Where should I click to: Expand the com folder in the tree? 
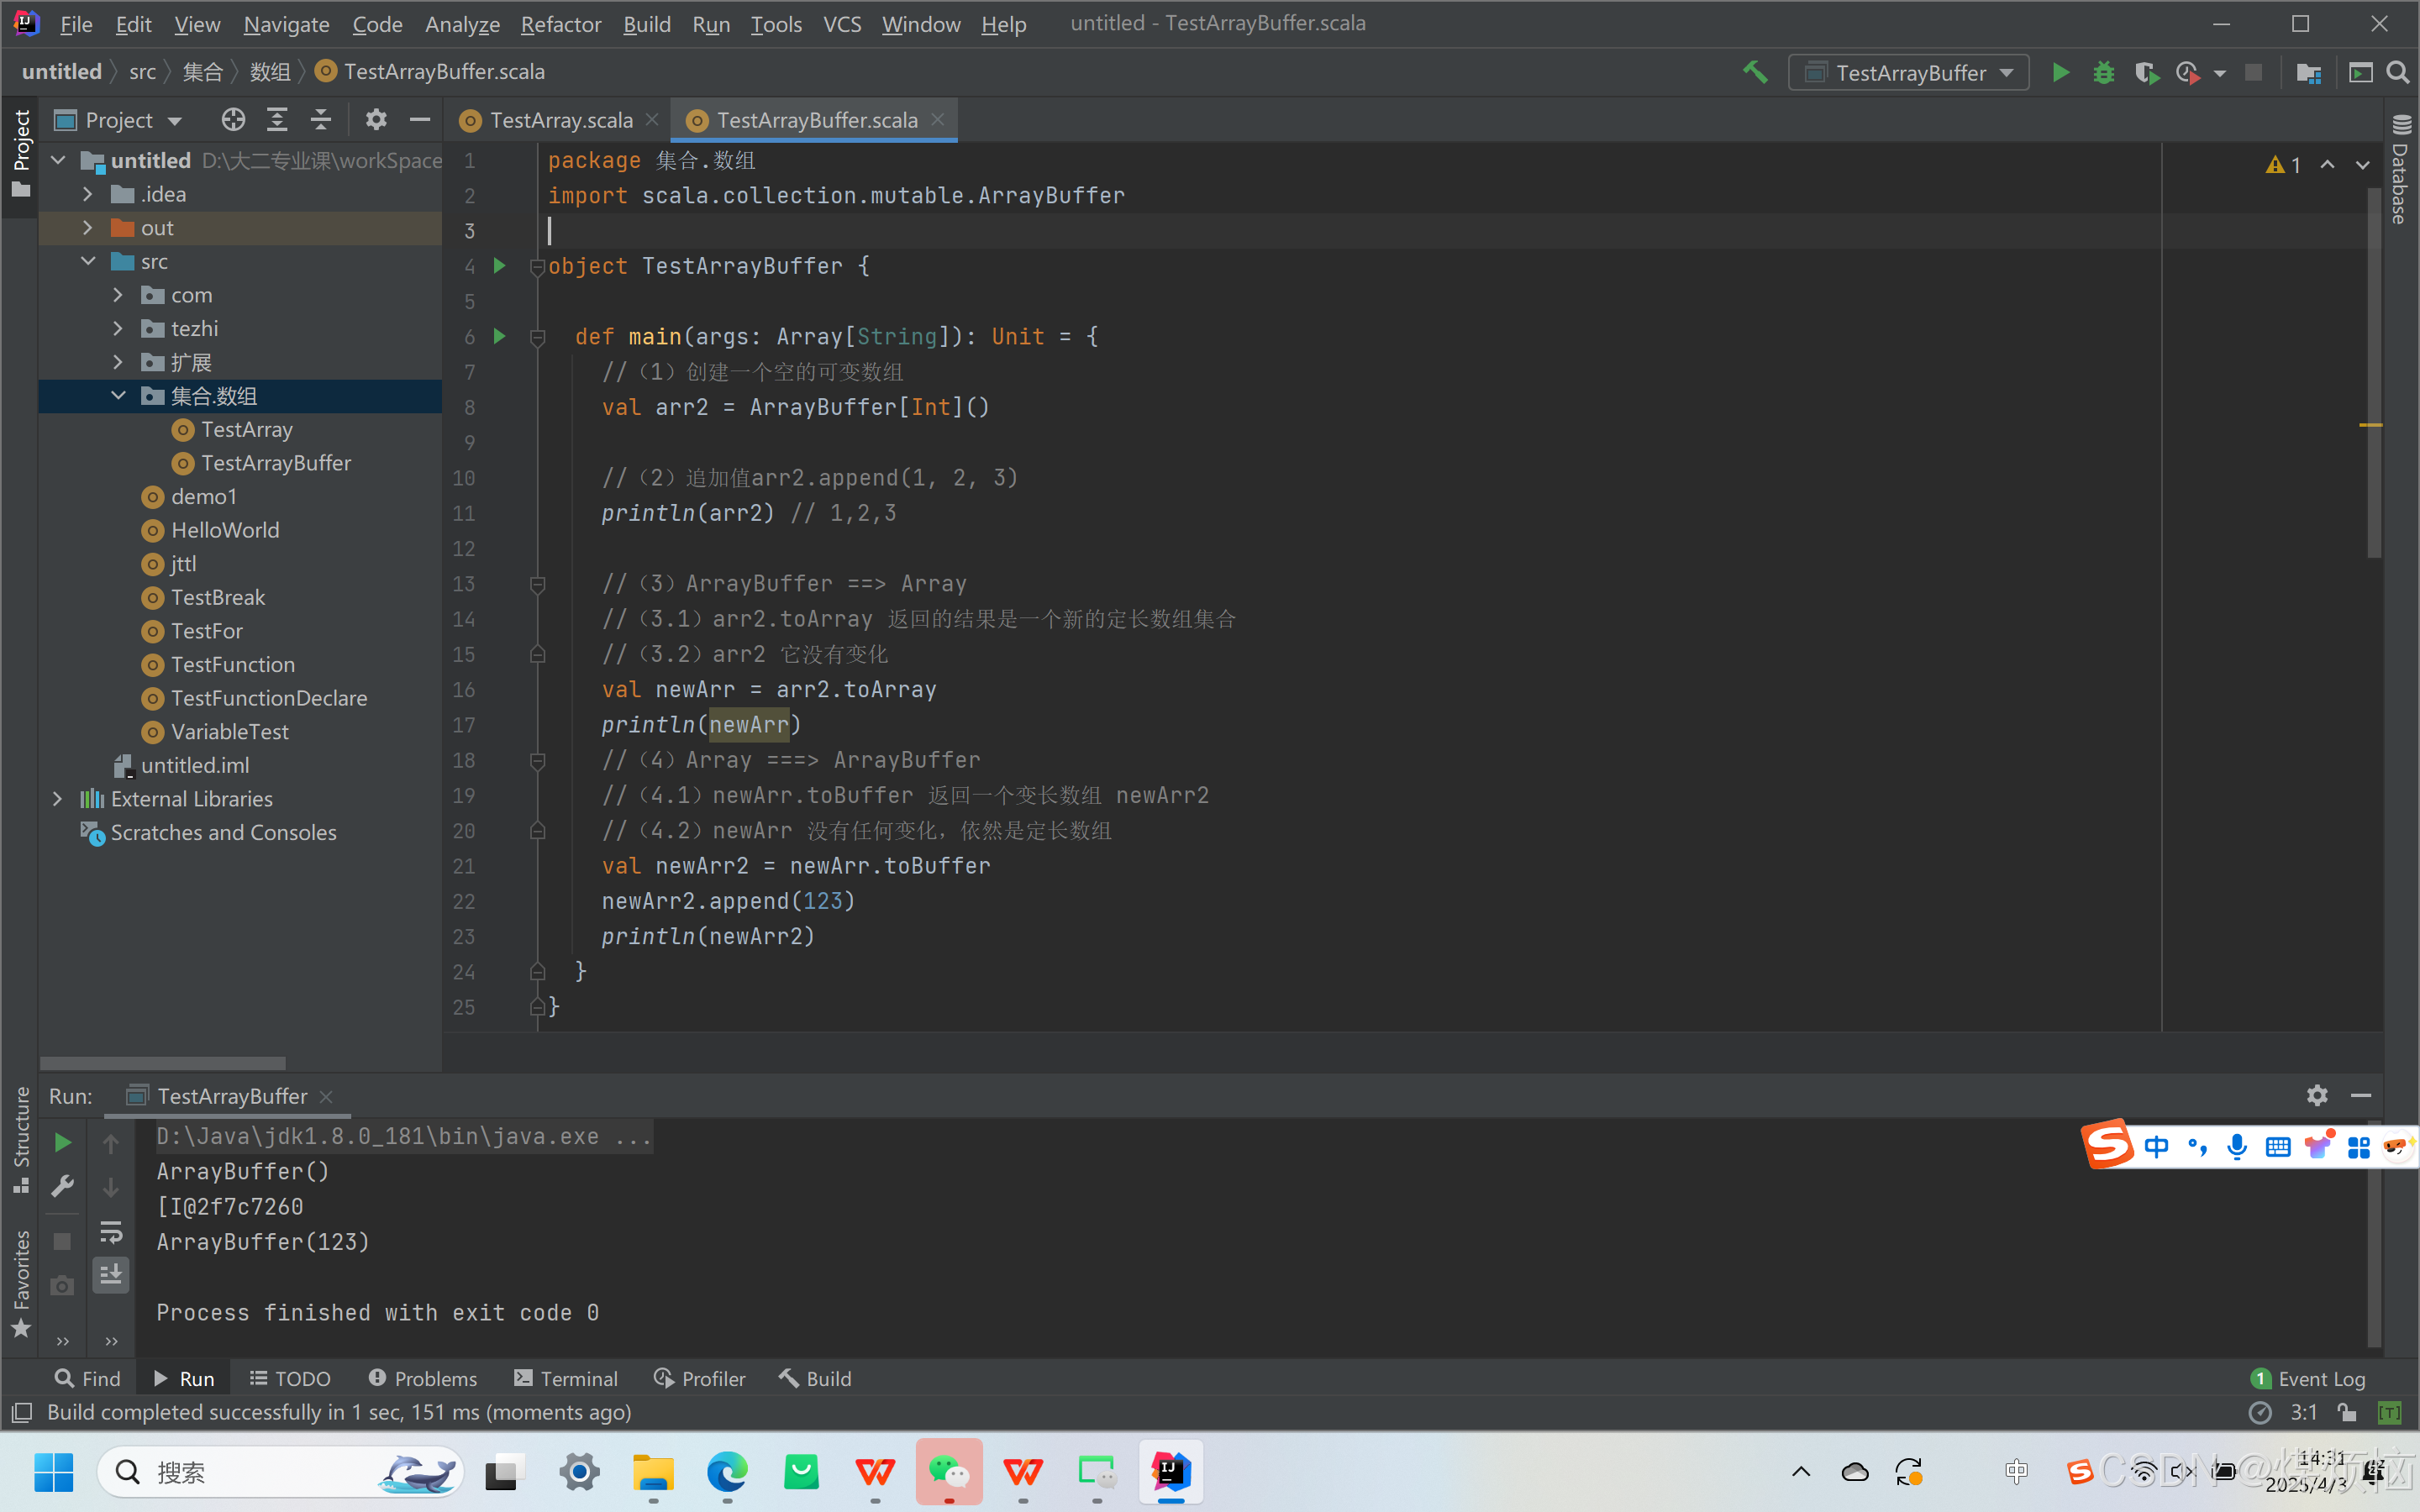[118, 295]
